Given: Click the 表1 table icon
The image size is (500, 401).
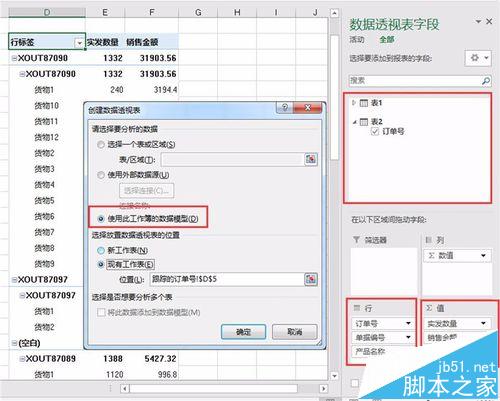Looking at the screenshot, I should point(364,103).
